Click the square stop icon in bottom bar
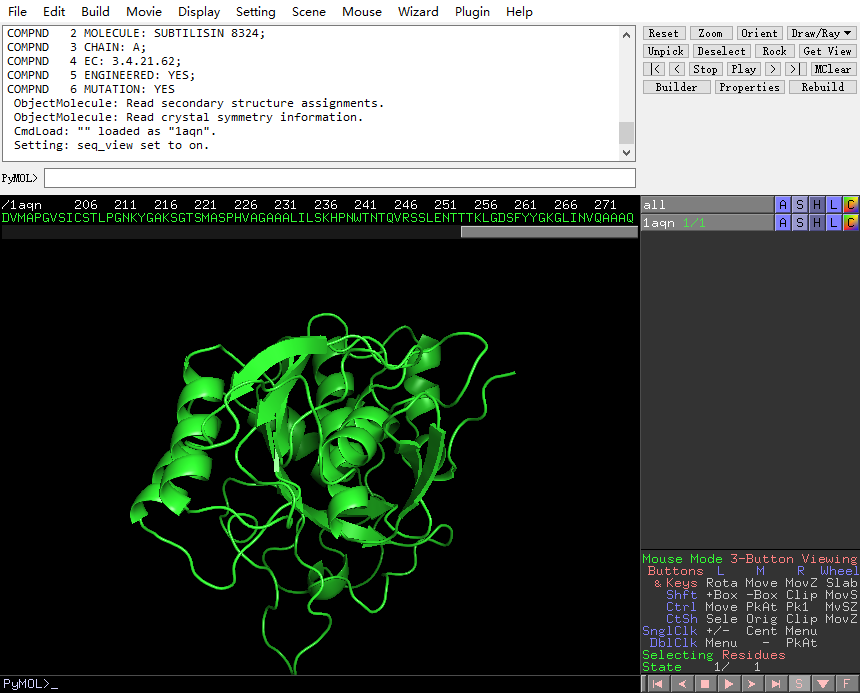Screen dimensions: 860x693 coord(704,684)
